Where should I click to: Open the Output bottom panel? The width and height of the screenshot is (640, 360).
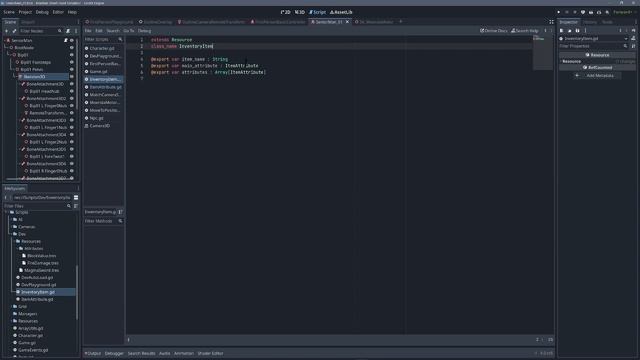93,353
